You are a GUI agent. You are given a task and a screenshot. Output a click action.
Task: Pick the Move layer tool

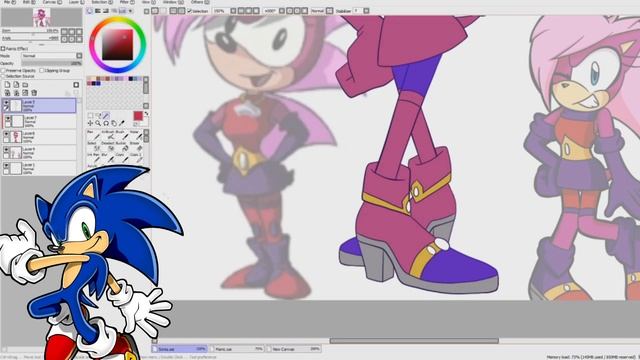click(90, 123)
